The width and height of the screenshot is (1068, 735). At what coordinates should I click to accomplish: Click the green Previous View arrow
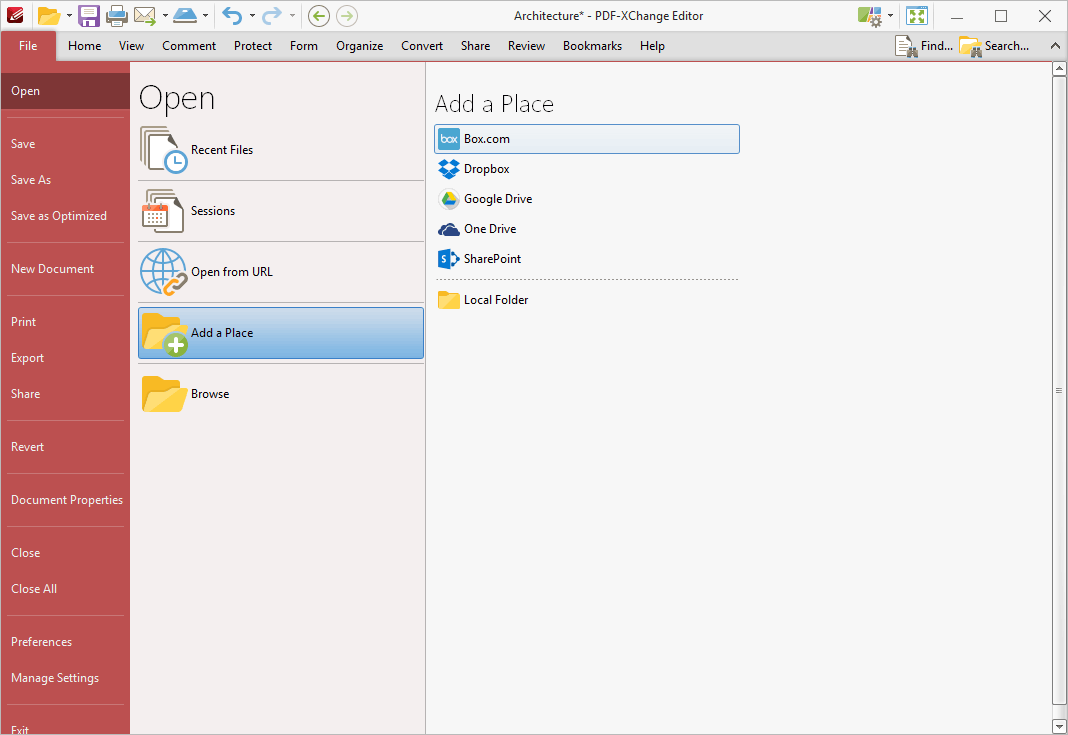coord(319,16)
